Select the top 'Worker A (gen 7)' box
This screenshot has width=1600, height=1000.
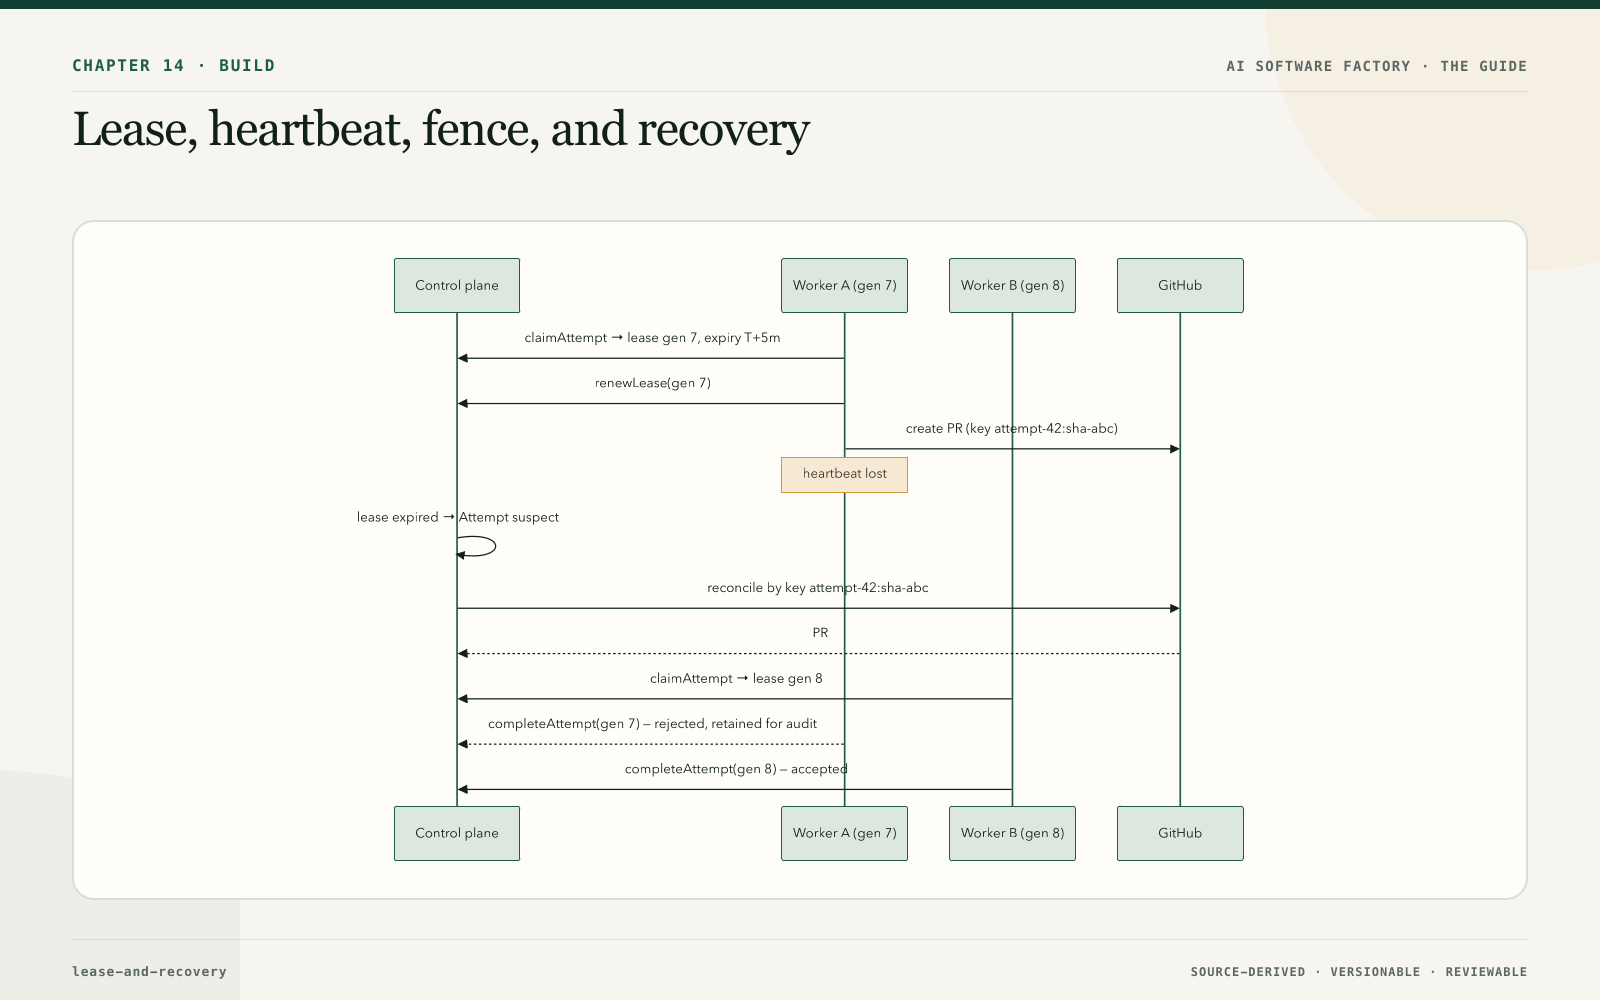coord(844,285)
